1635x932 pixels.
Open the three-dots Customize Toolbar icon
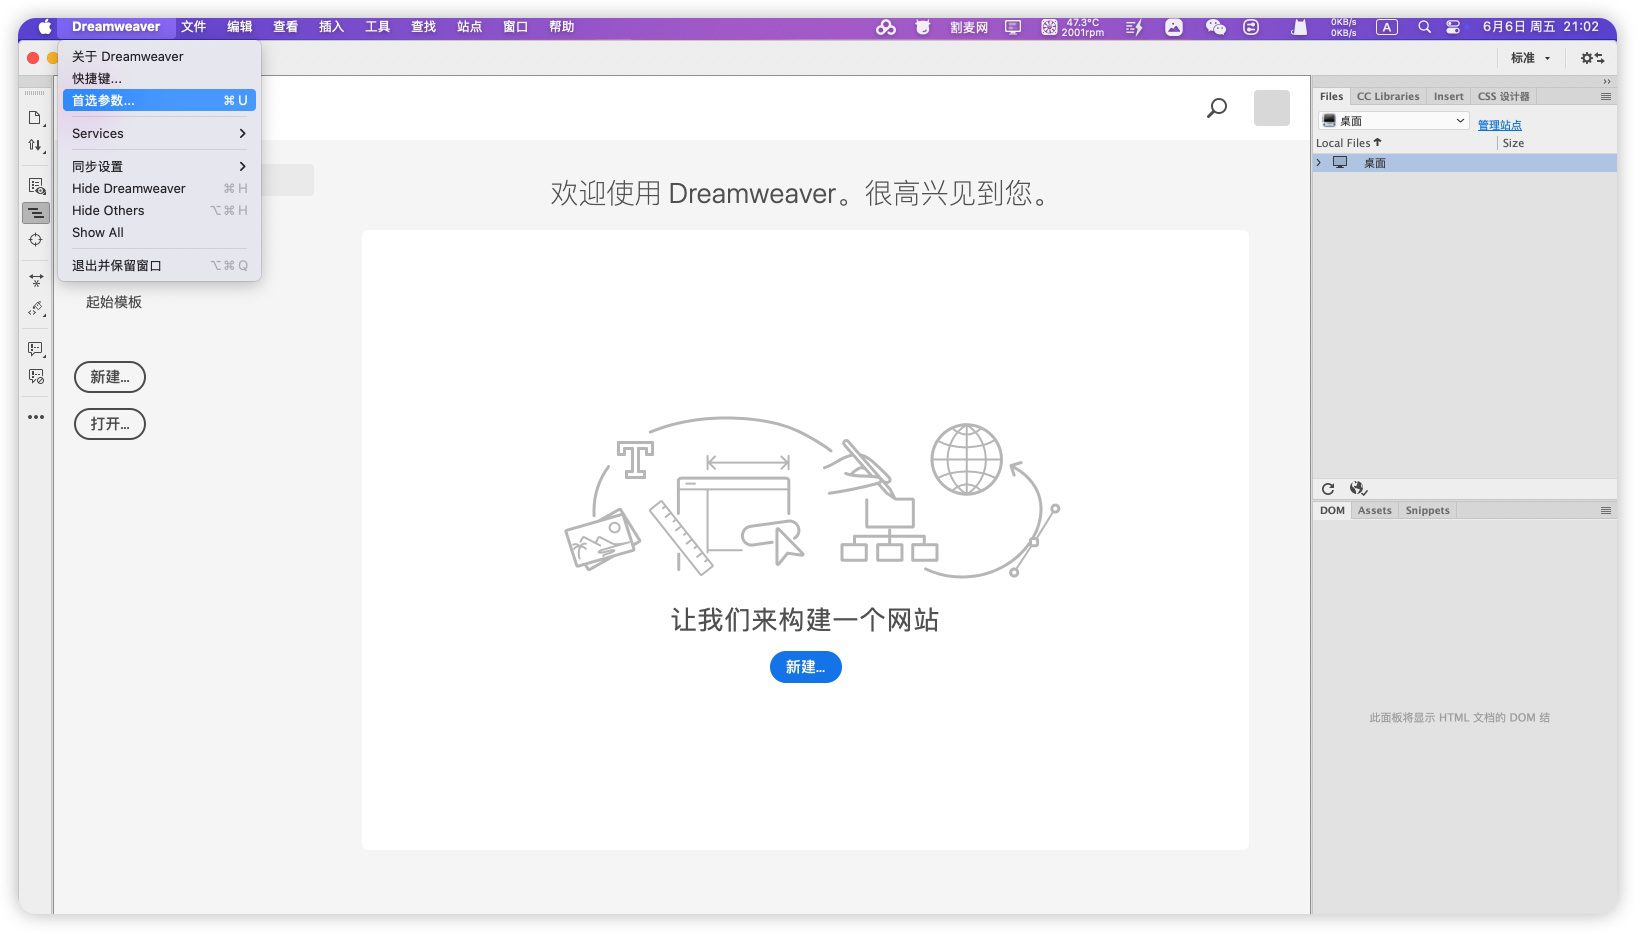[36, 417]
